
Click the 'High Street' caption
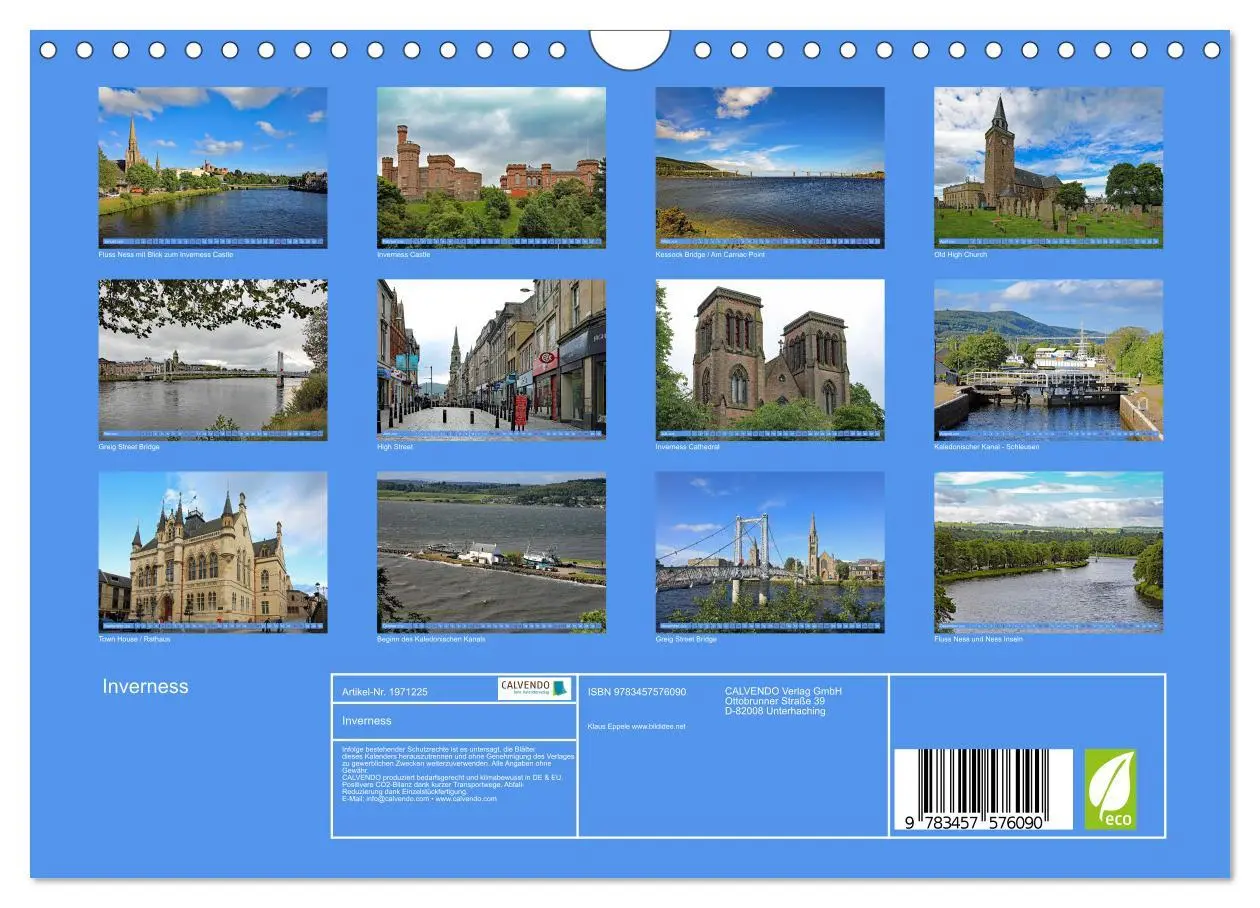point(395,447)
